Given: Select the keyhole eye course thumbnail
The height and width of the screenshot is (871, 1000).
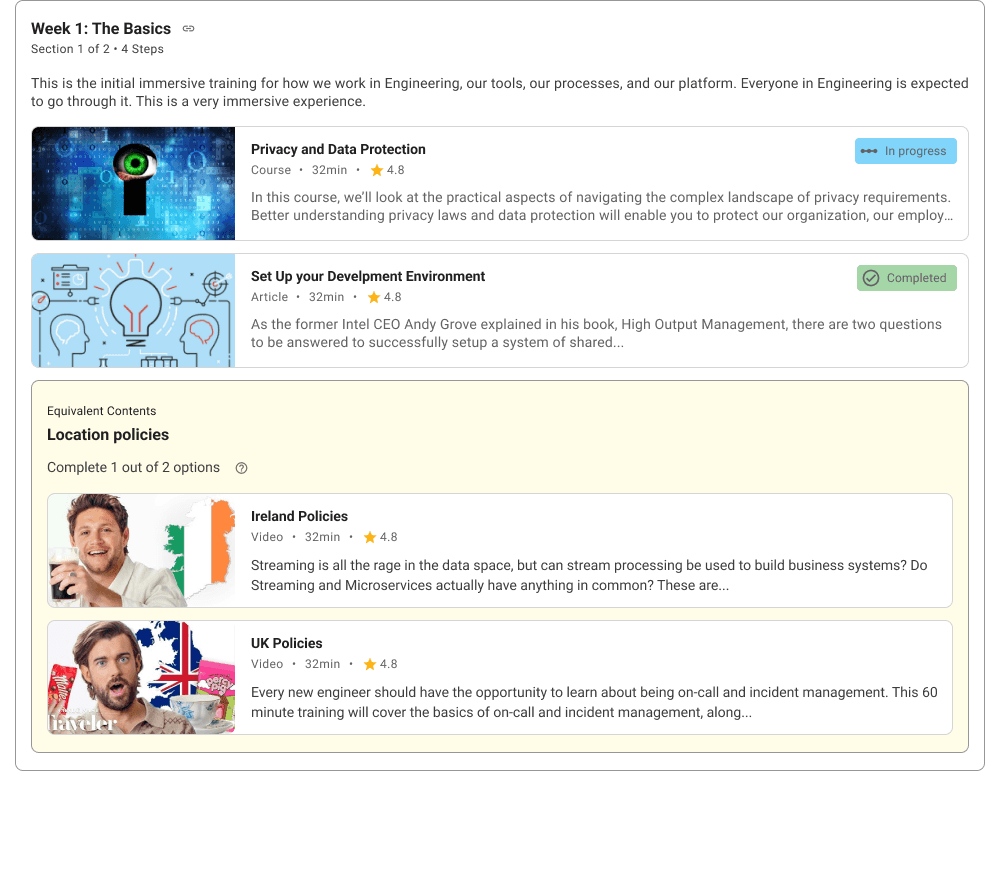Looking at the screenshot, I should coord(133,184).
